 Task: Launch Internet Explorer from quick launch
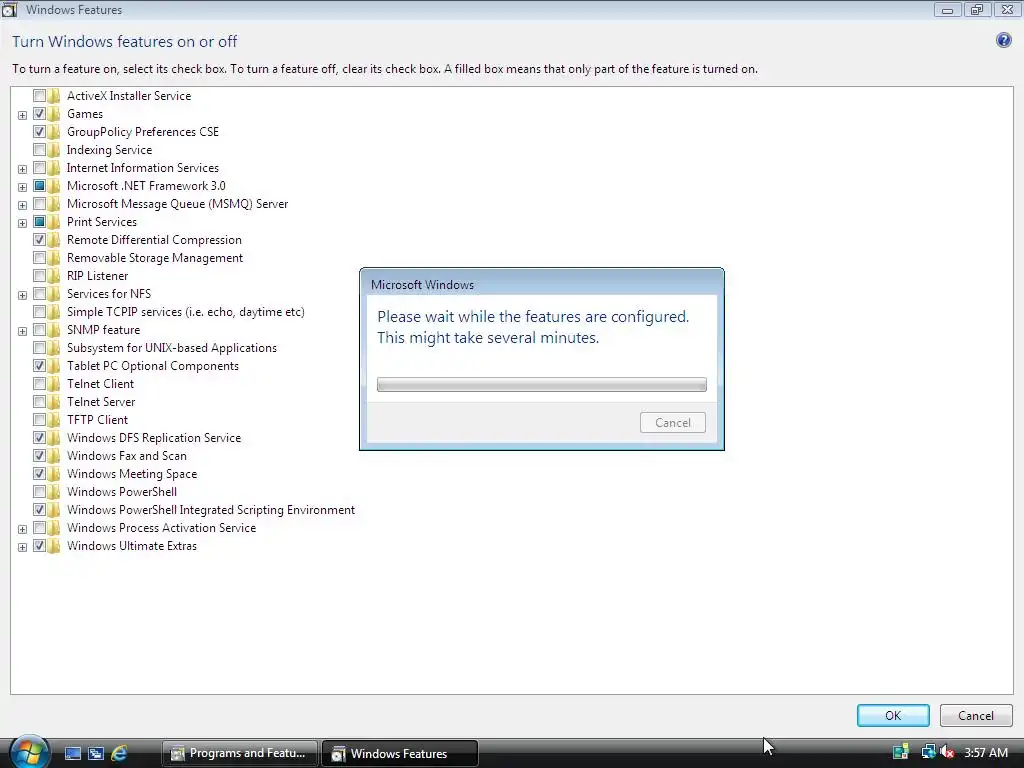point(119,753)
